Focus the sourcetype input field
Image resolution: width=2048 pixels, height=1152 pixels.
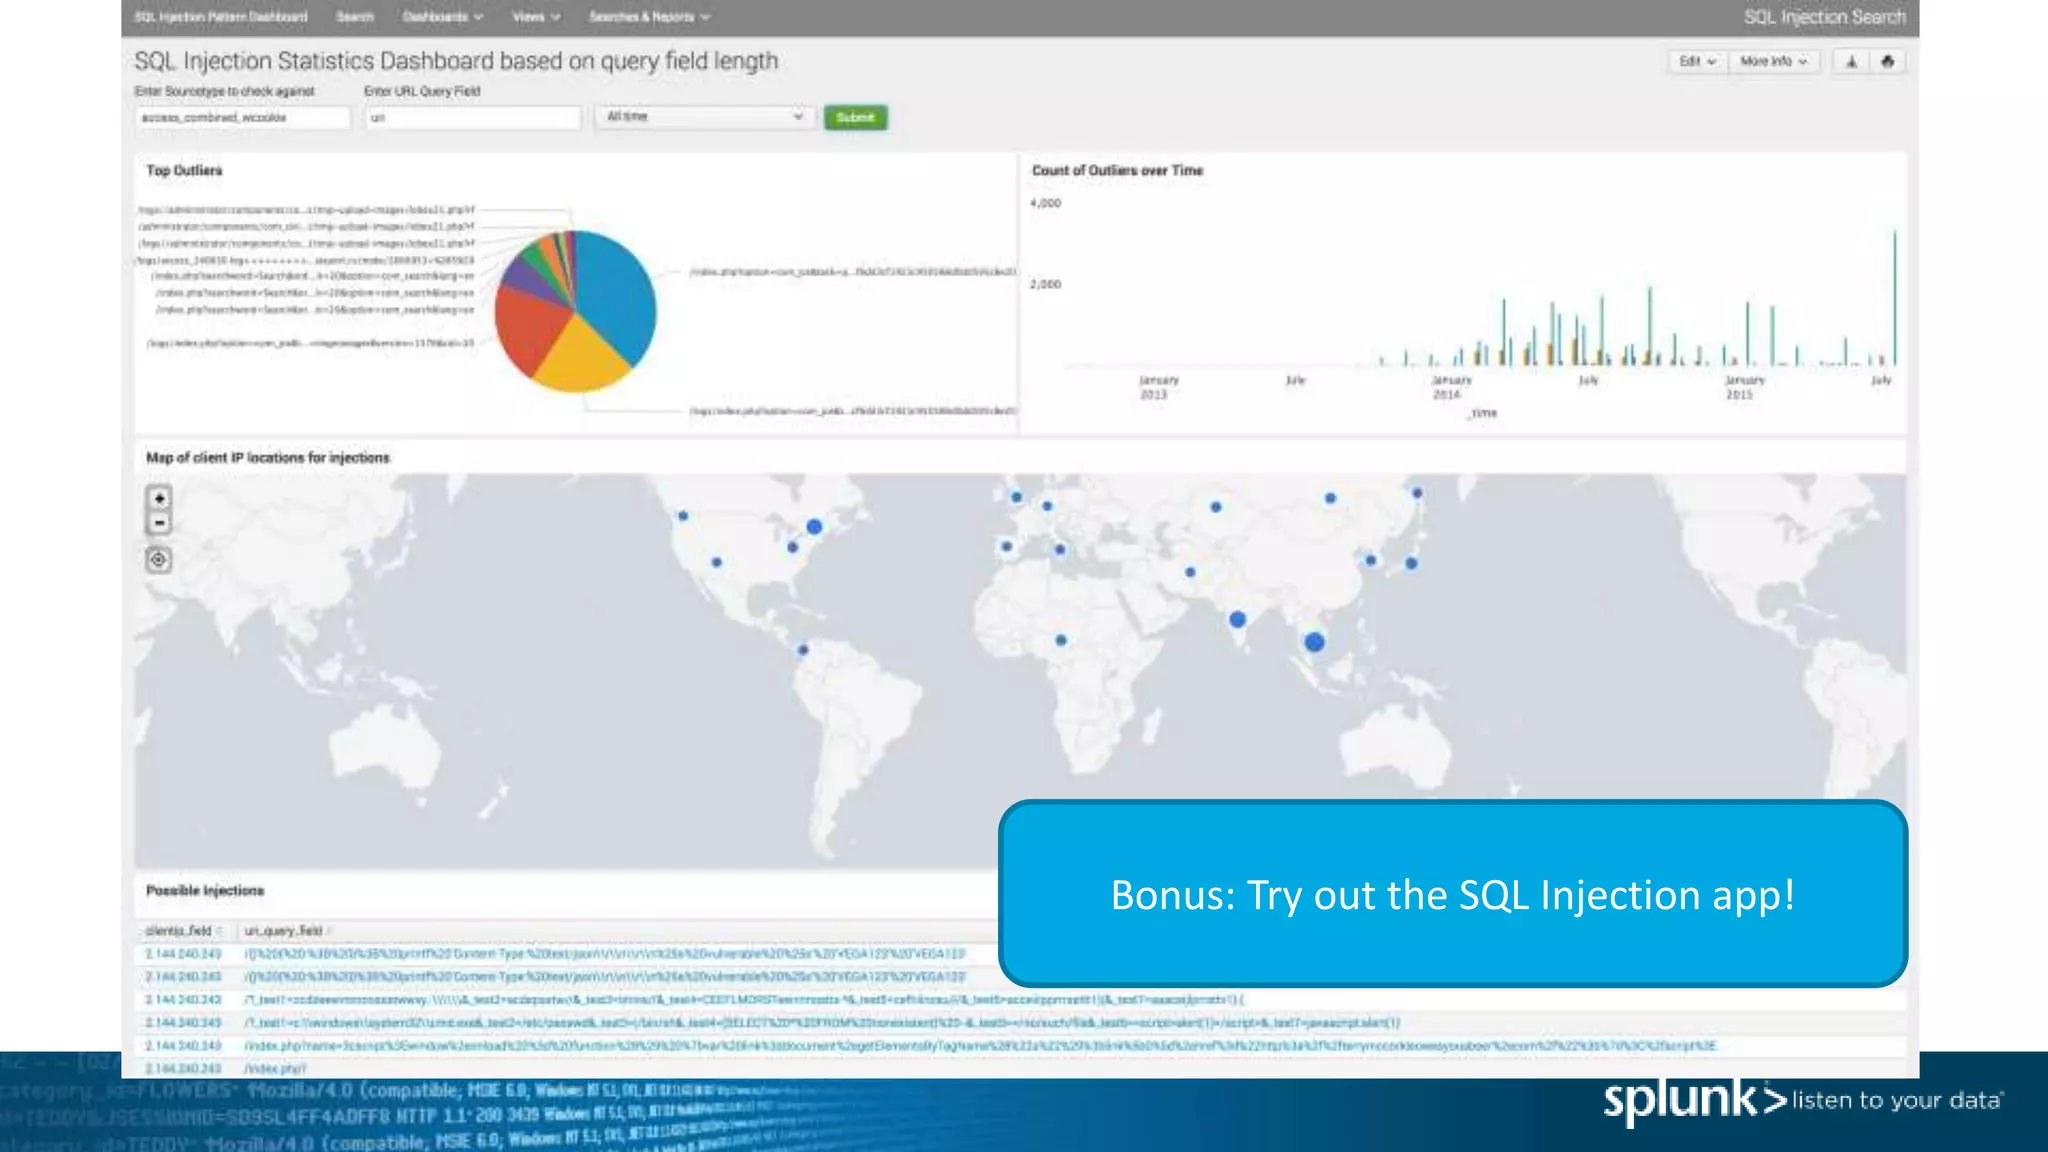pos(243,118)
